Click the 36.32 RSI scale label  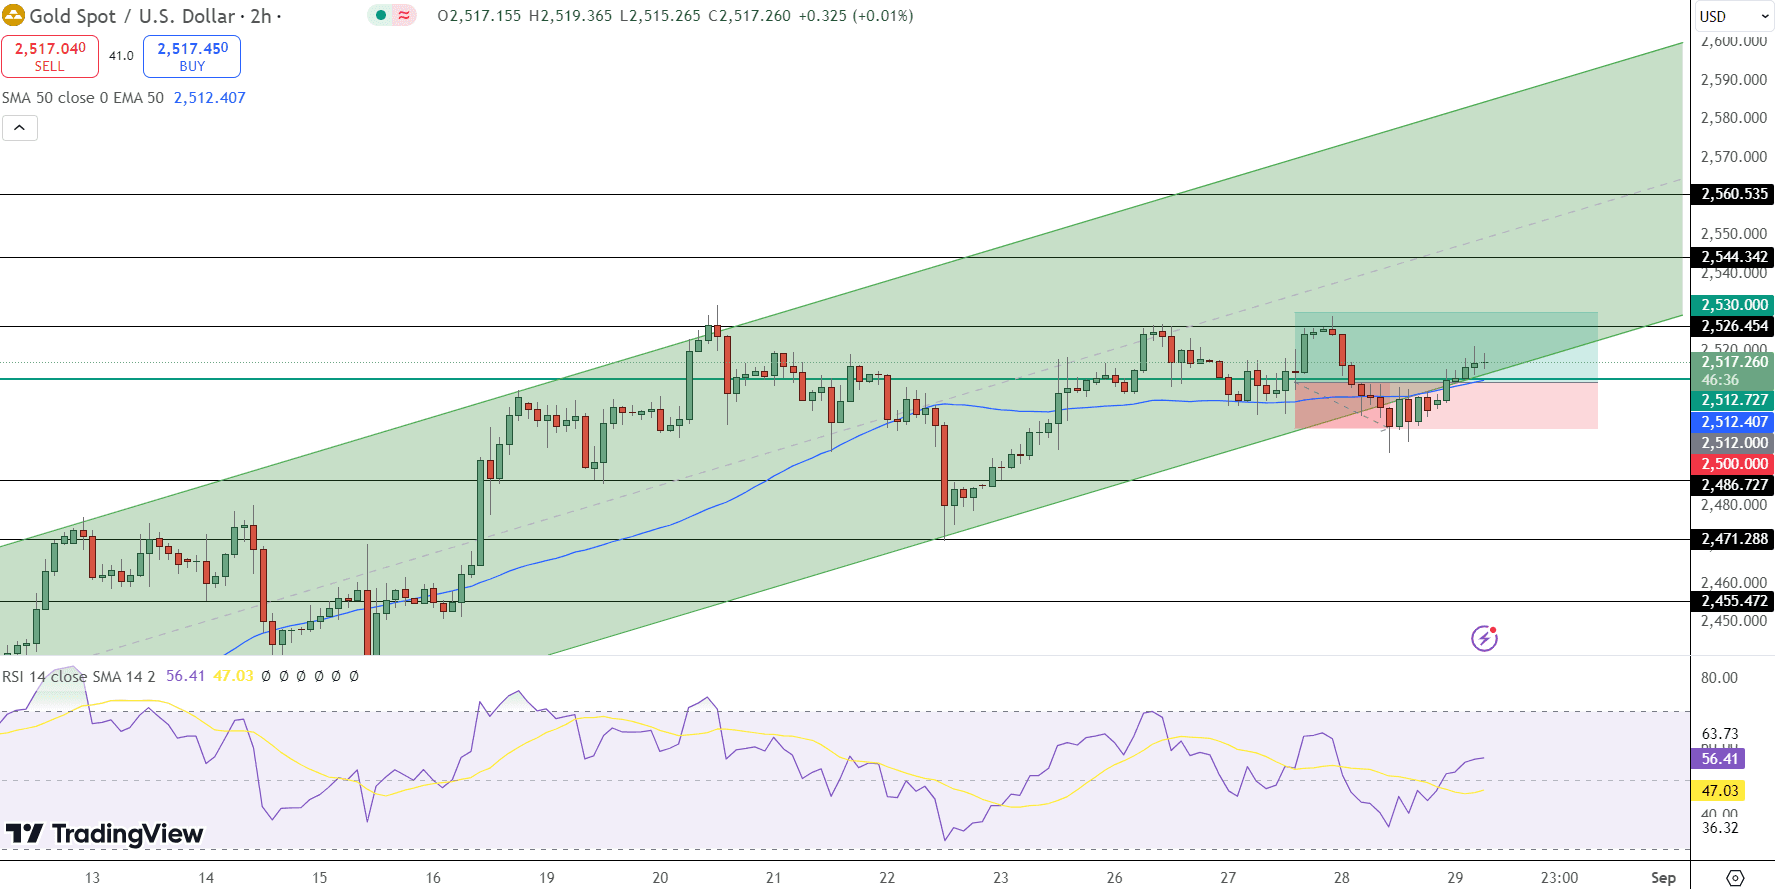coord(1719,828)
